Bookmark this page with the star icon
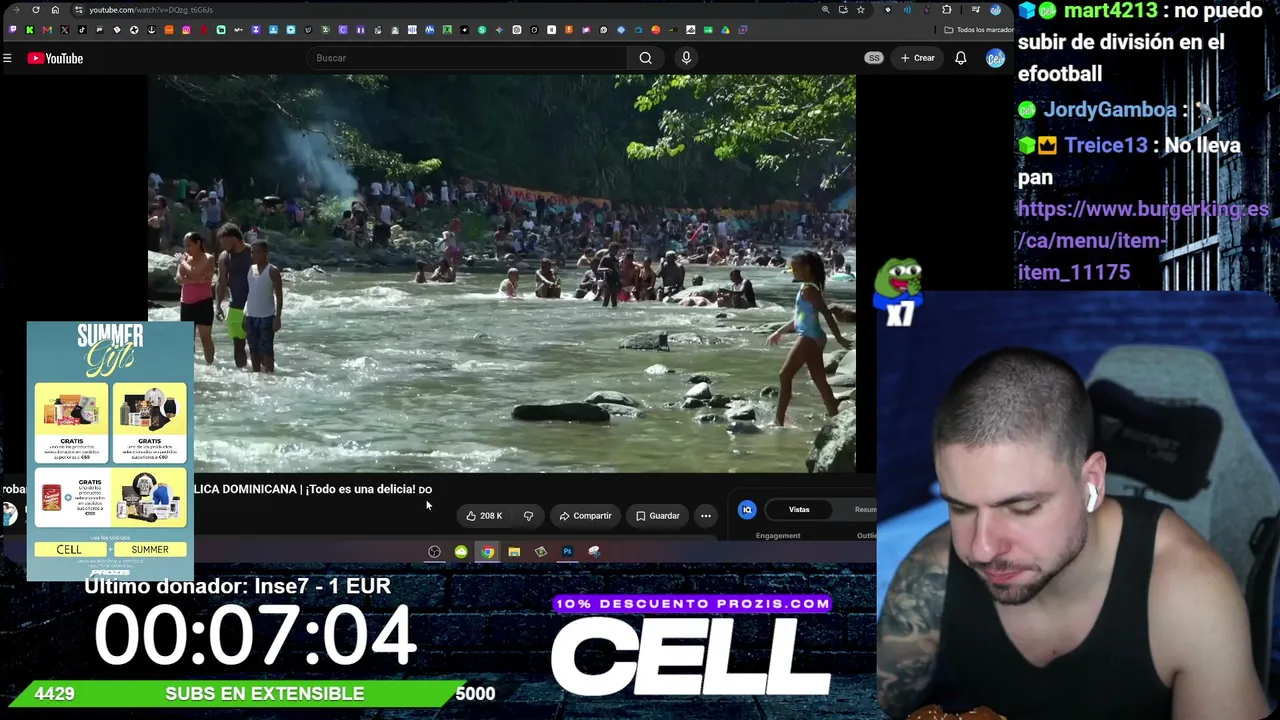Screen dimensions: 1280x720 (x=860, y=10)
